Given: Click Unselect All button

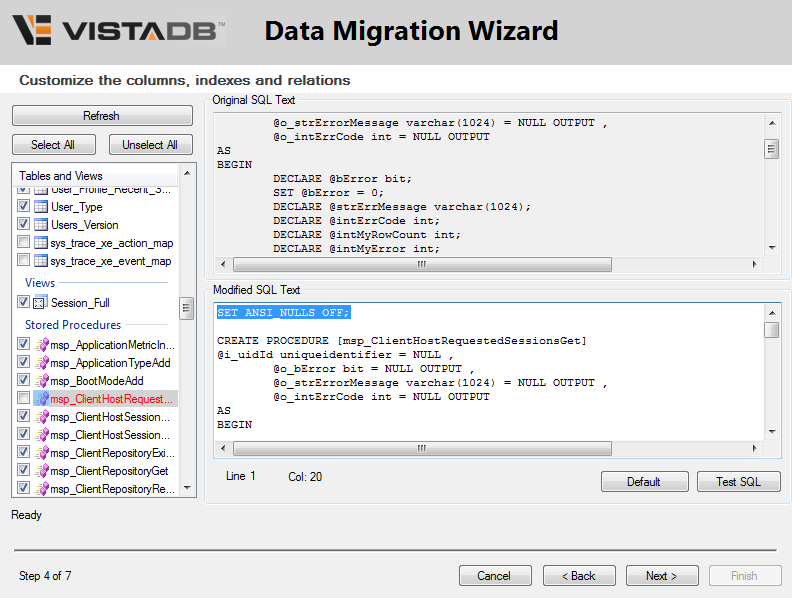Looking at the screenshot, I should [151, 144].
